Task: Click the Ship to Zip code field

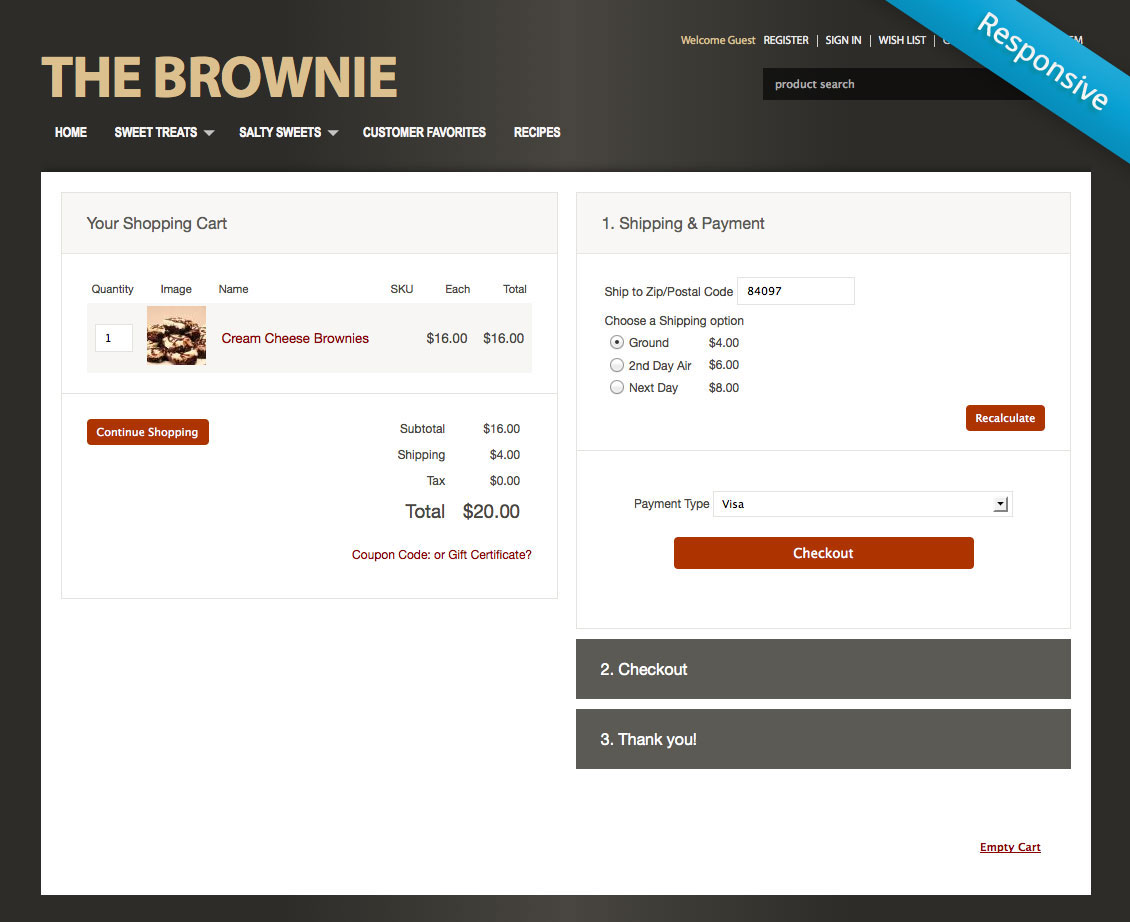Action: click(x=795, y=291)
